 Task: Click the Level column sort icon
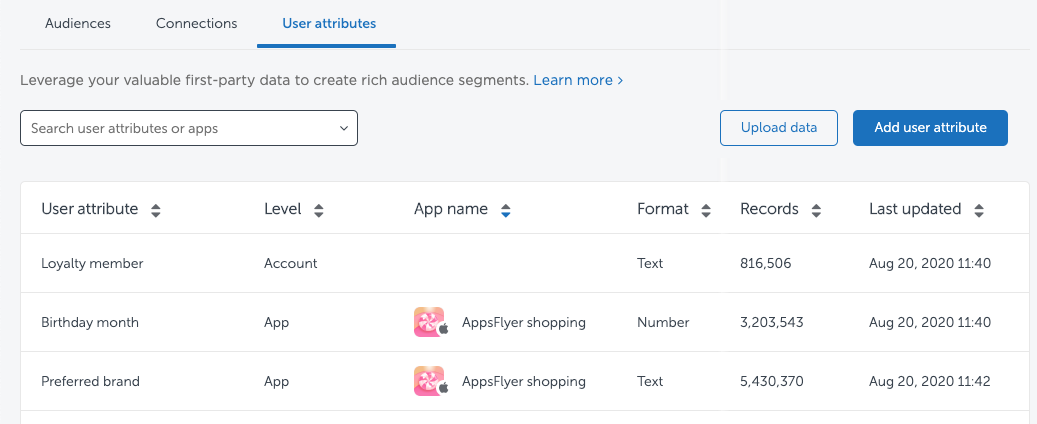[318, 210]
